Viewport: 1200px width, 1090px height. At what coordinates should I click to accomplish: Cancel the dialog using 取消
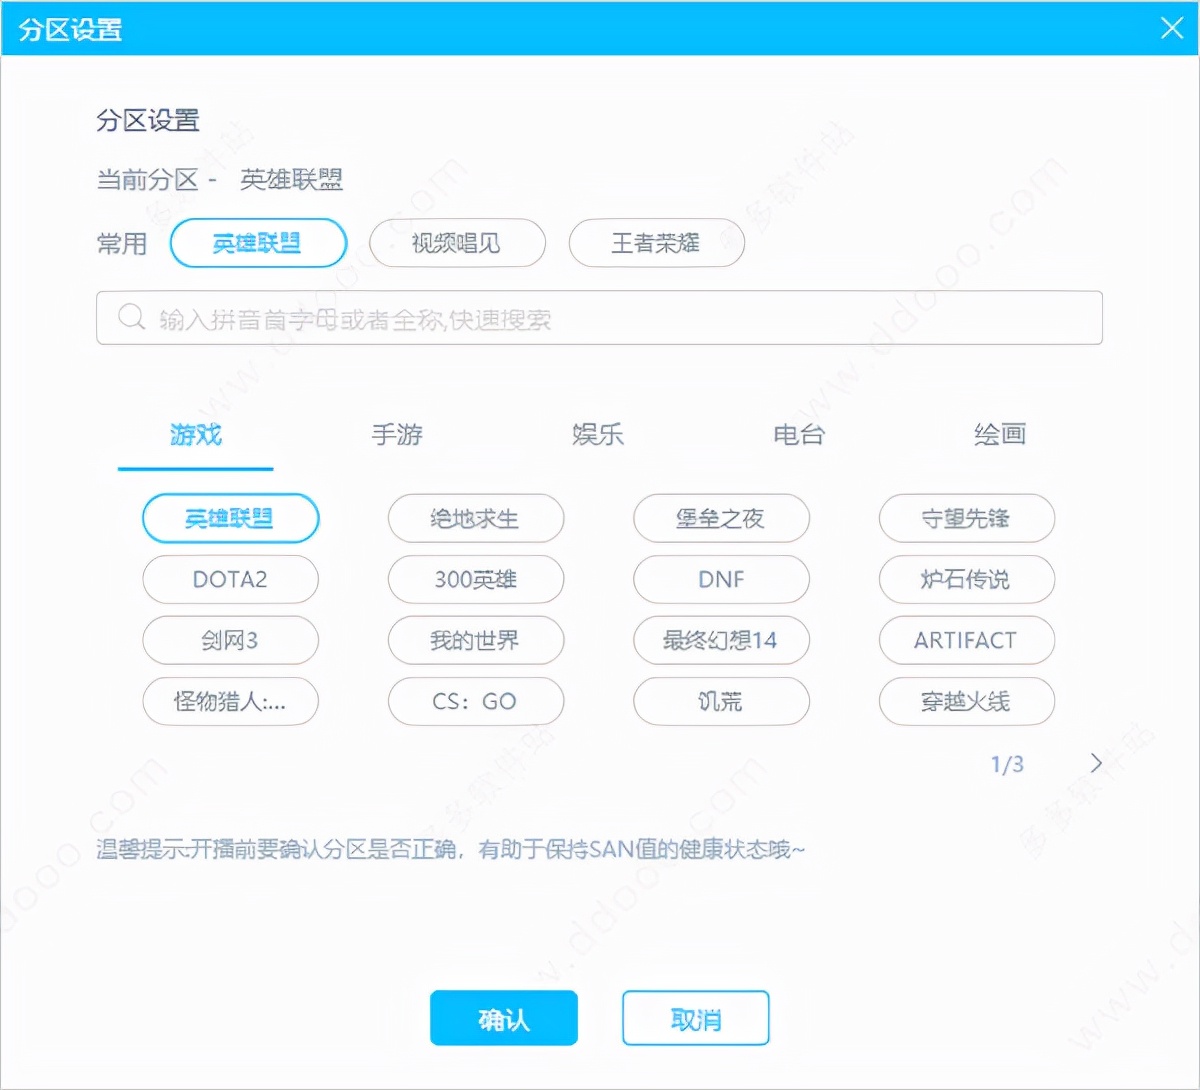[x=695, y=1018]
